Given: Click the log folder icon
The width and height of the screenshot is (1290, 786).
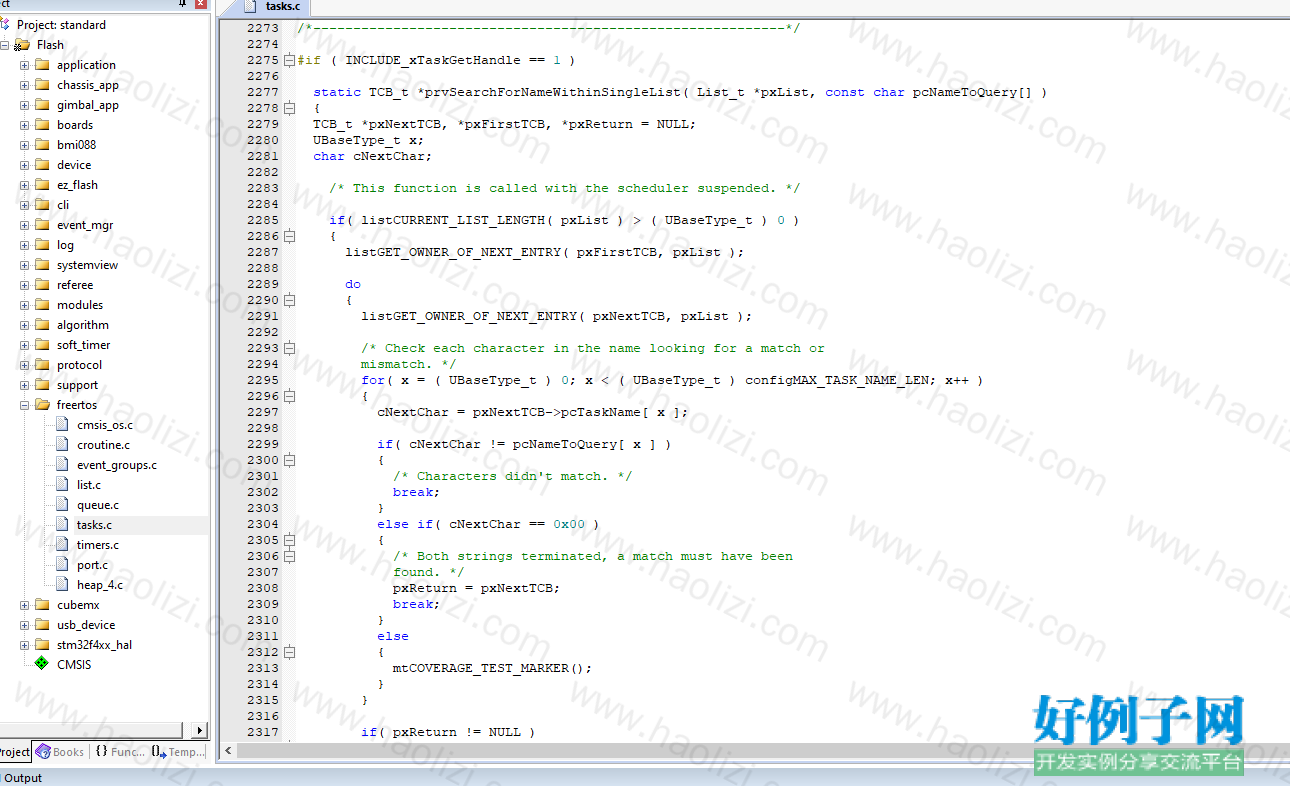Looking at the screenshot, I should pos(42,245).
